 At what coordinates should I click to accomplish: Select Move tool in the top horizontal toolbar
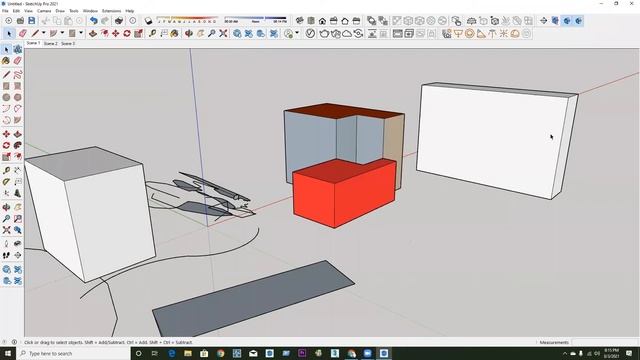point(116,33)
